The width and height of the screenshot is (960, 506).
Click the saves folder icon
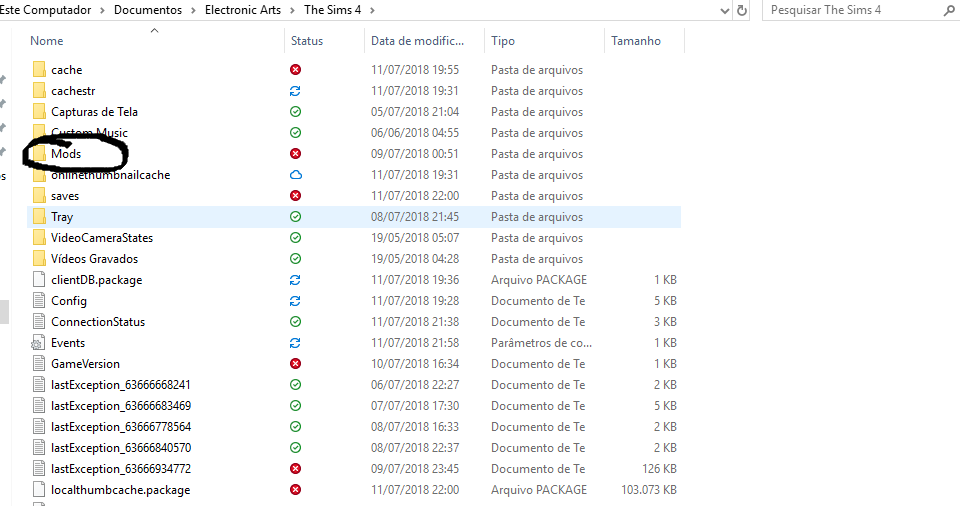pos(39,195)
